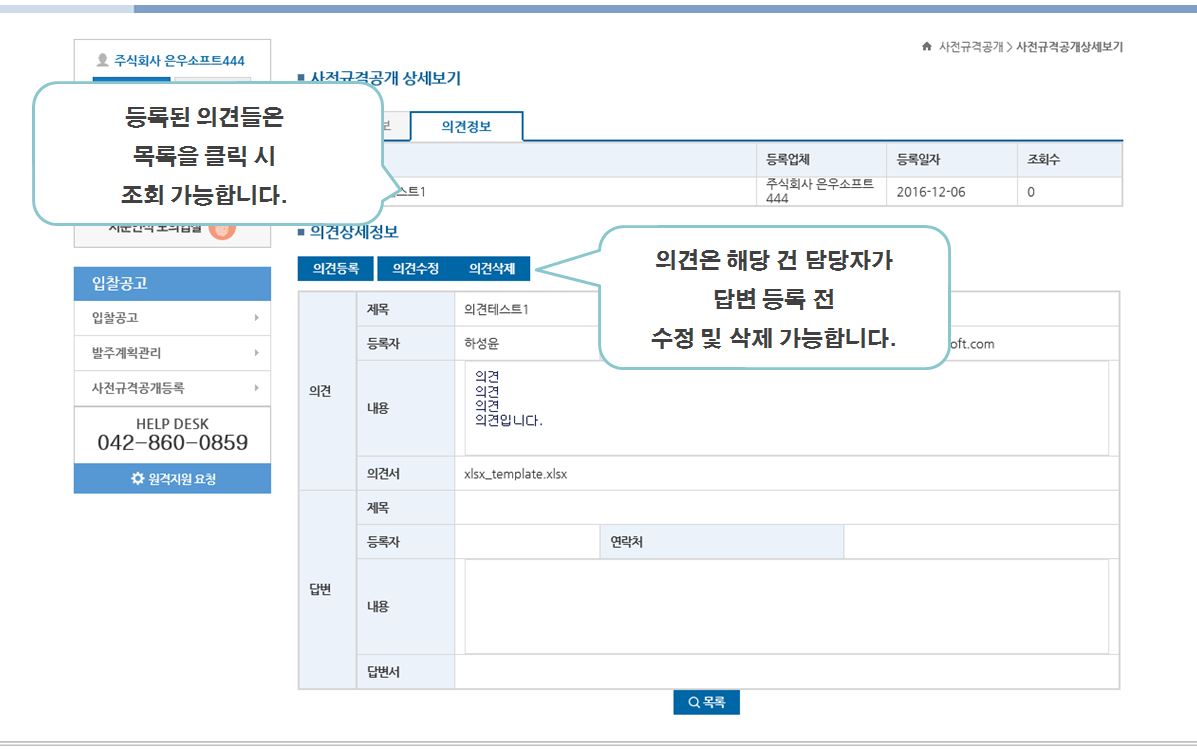The height and width of the screenshot is (750, 1197).
Task: Click the 의견테스트1 title value
Action: coord(496,309)
